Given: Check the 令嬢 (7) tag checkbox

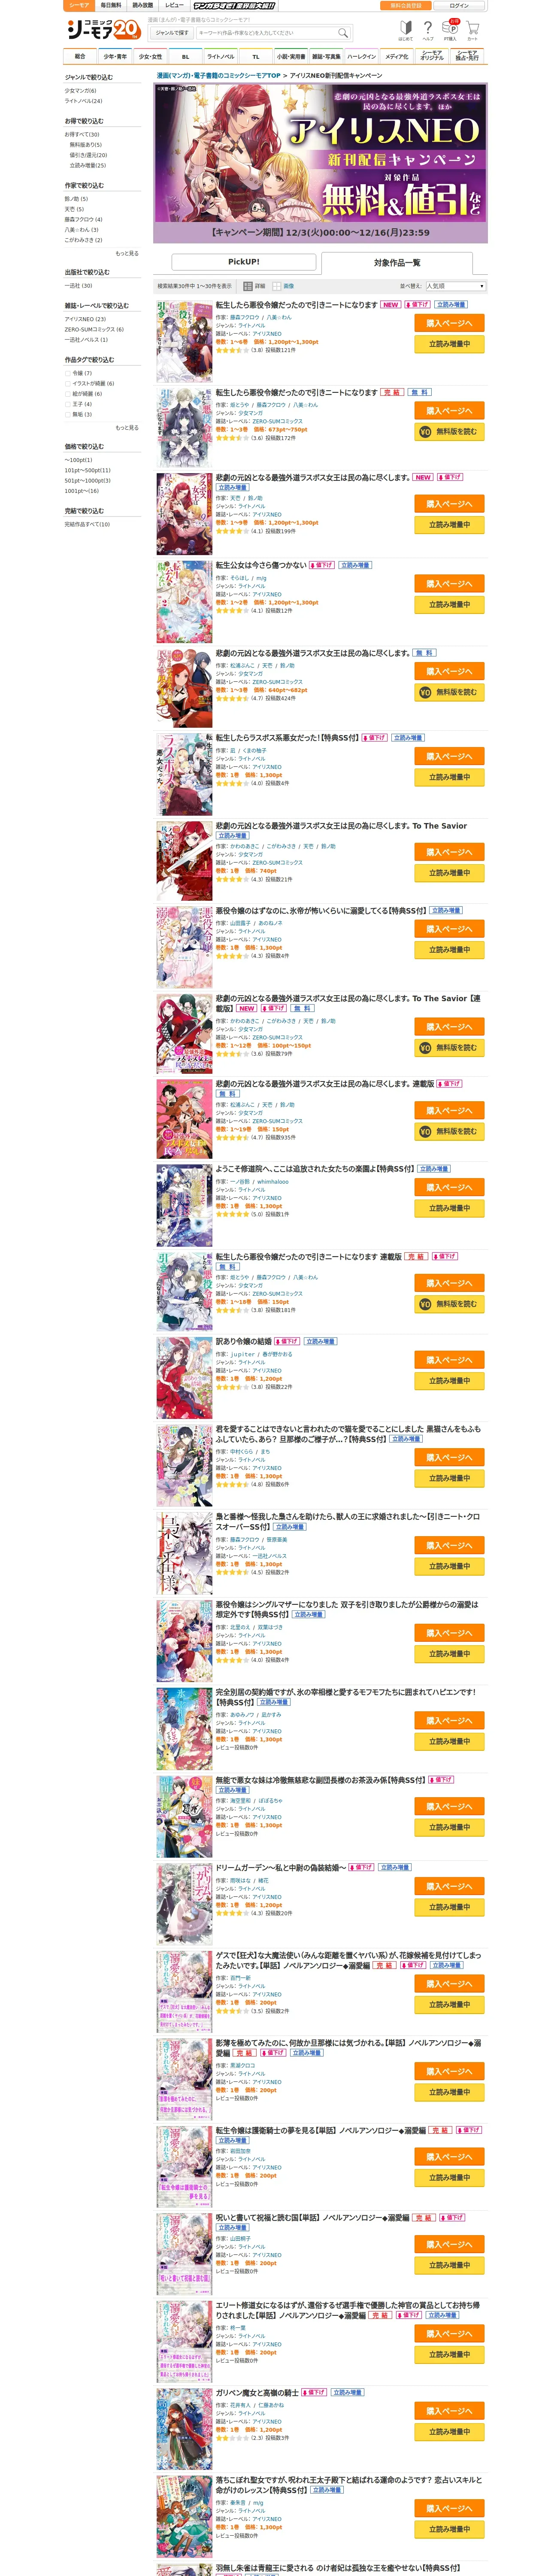Looking at the screenshot, I should 68,373.
